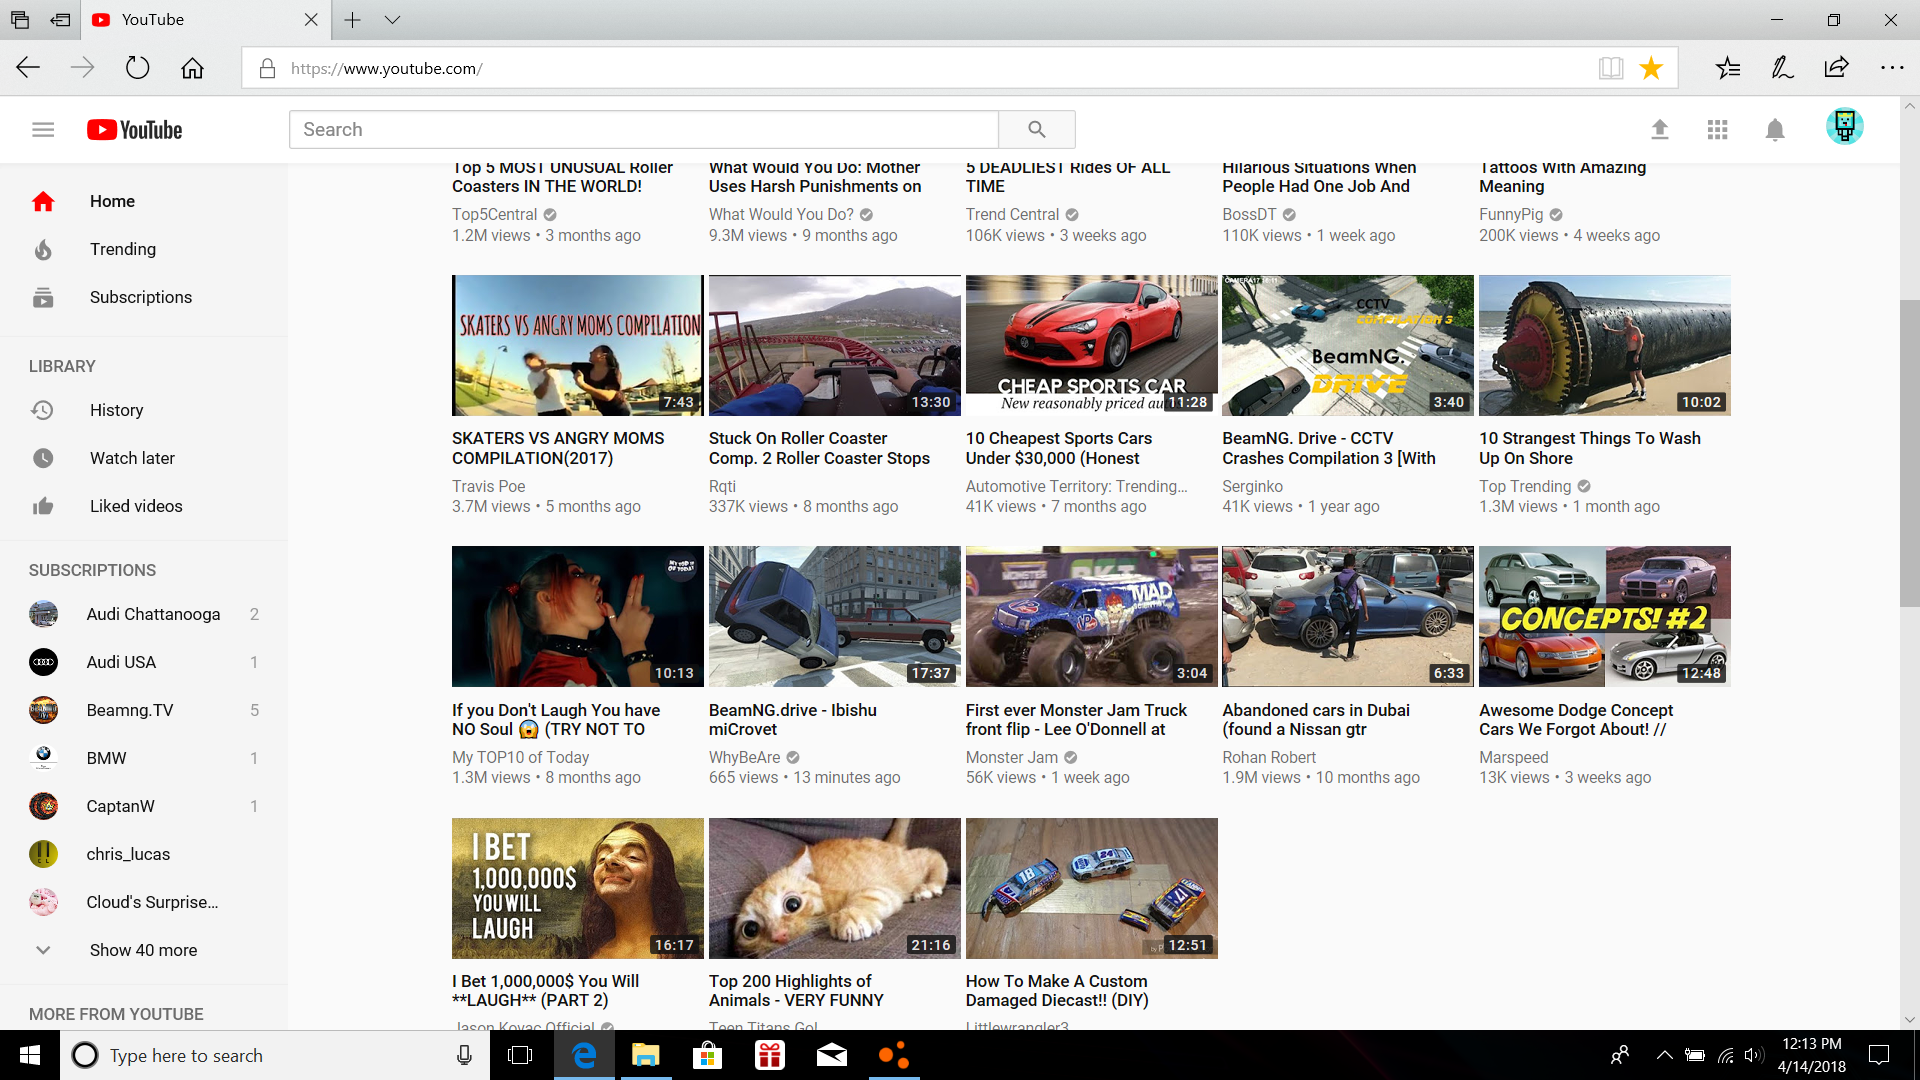
Task: Open Cloud's Surprise subscription channel
Action: [144, 903]
